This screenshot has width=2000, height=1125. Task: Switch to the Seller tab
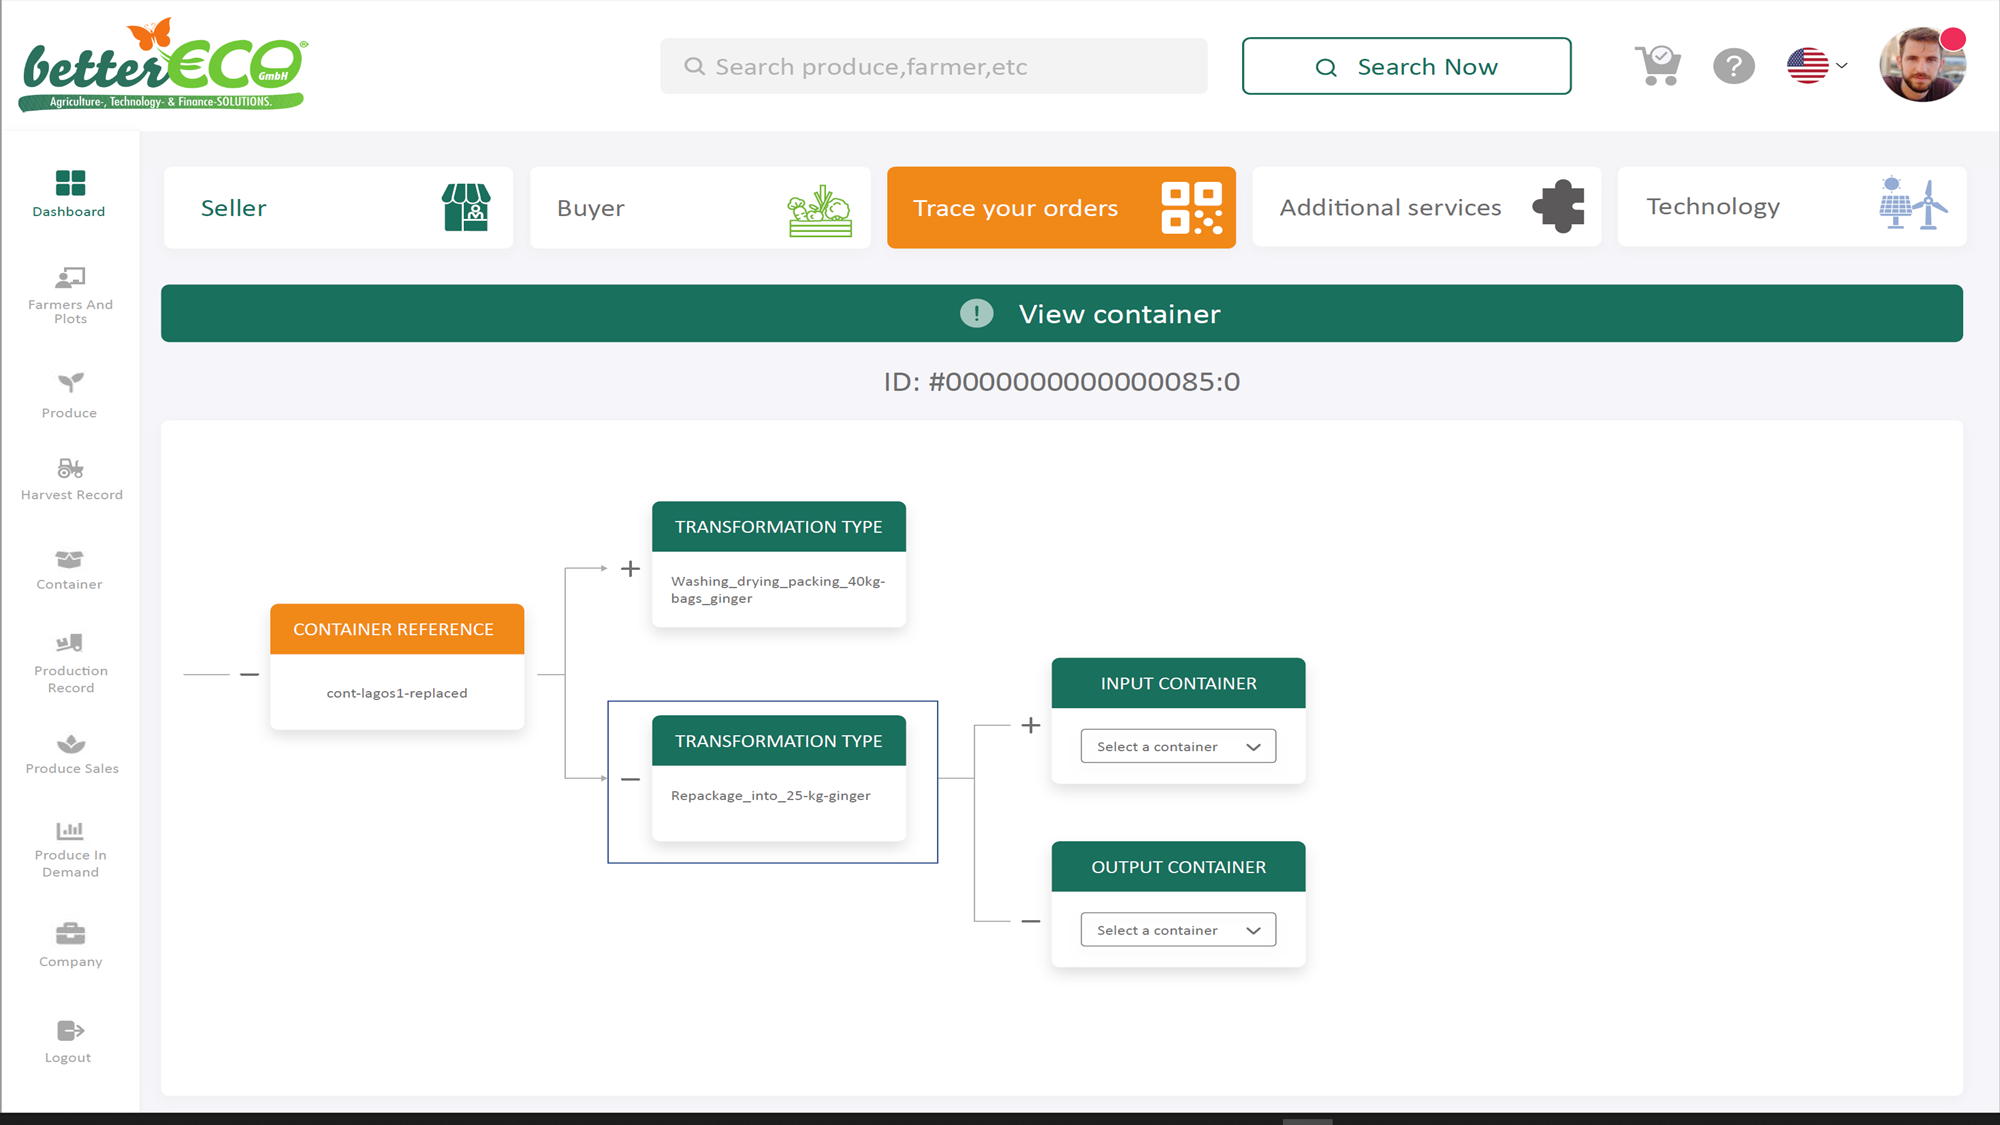tap(338, 207)
